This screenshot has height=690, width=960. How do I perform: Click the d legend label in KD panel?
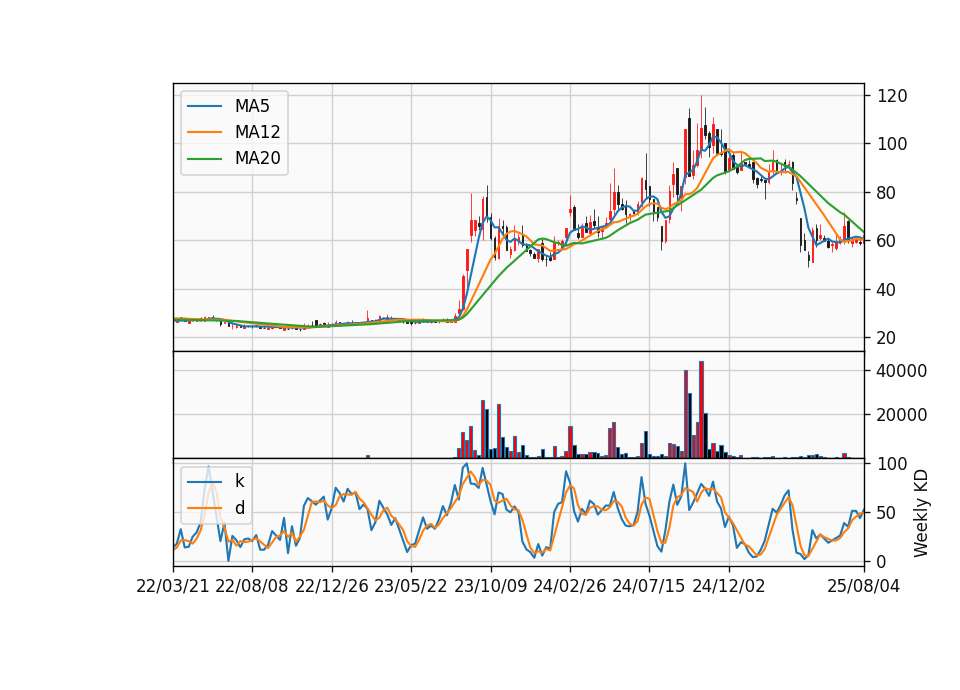tap(239, 508)
